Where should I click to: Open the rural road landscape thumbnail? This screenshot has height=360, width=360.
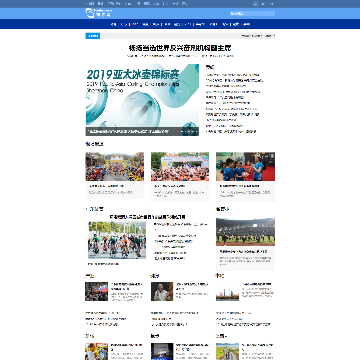[x=227, y=352]
